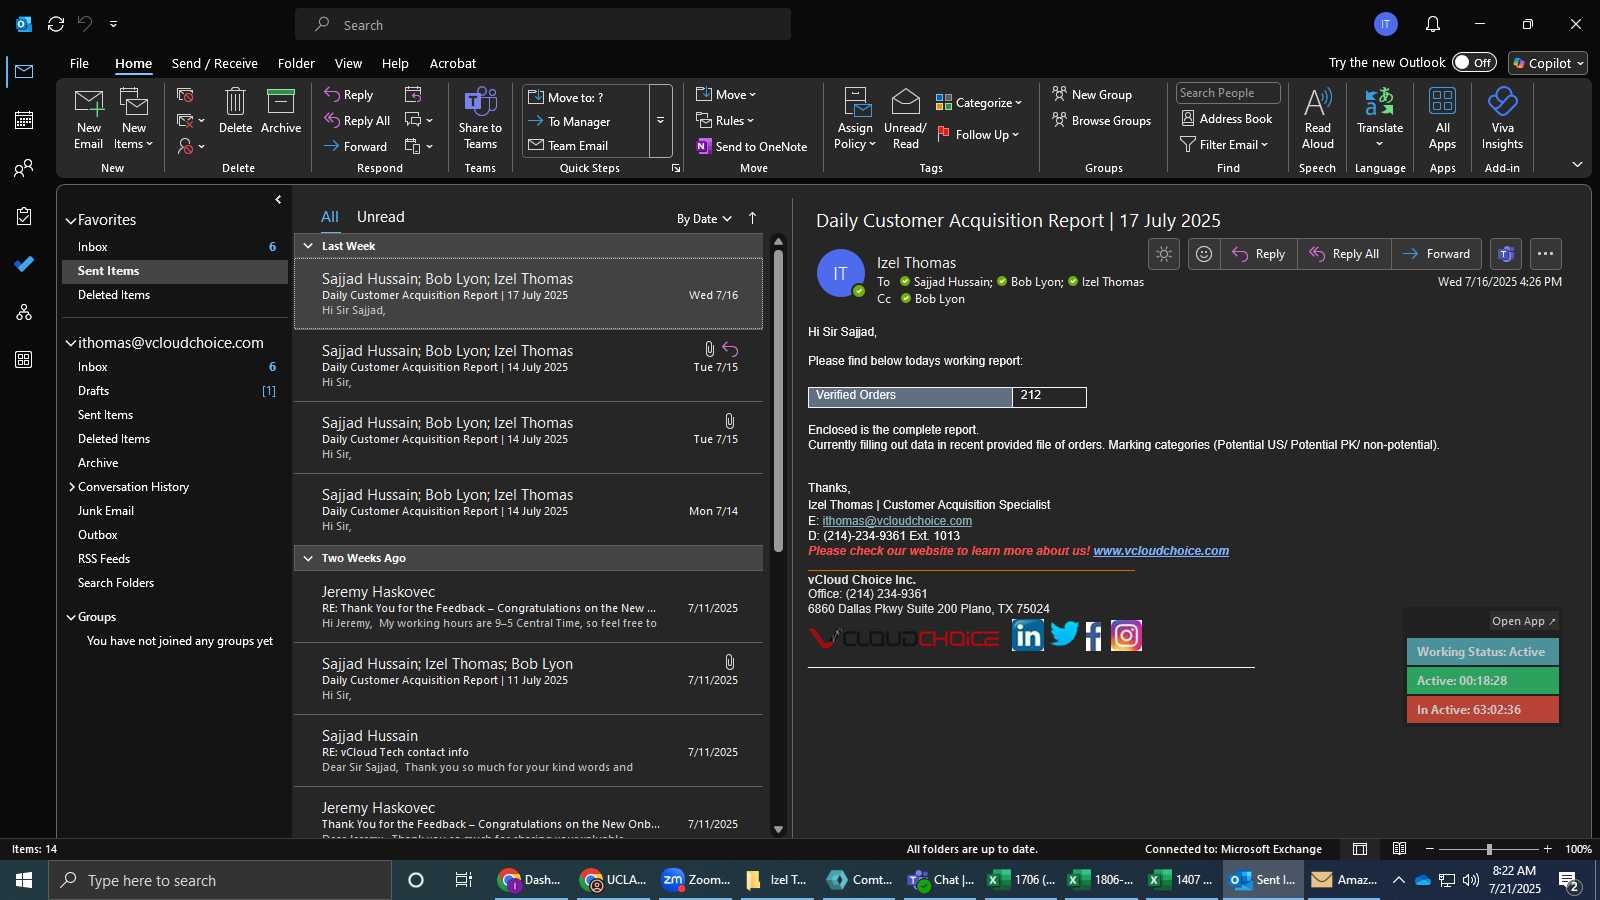The width and height of the screenshot is (1600, 900).
Task: Open the By Date sort dropdown
Action: click(704, 219)
